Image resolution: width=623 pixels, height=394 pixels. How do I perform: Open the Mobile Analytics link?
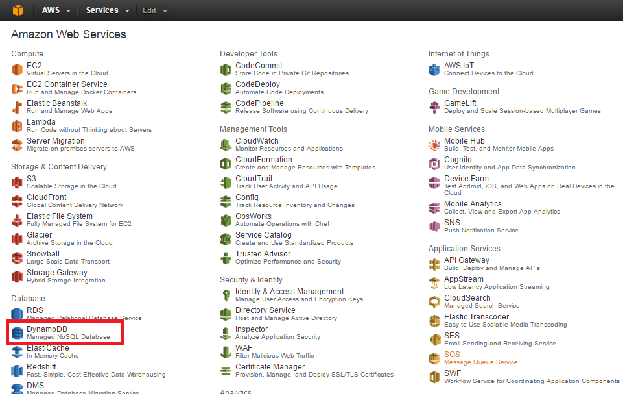[x=472, y=204]
